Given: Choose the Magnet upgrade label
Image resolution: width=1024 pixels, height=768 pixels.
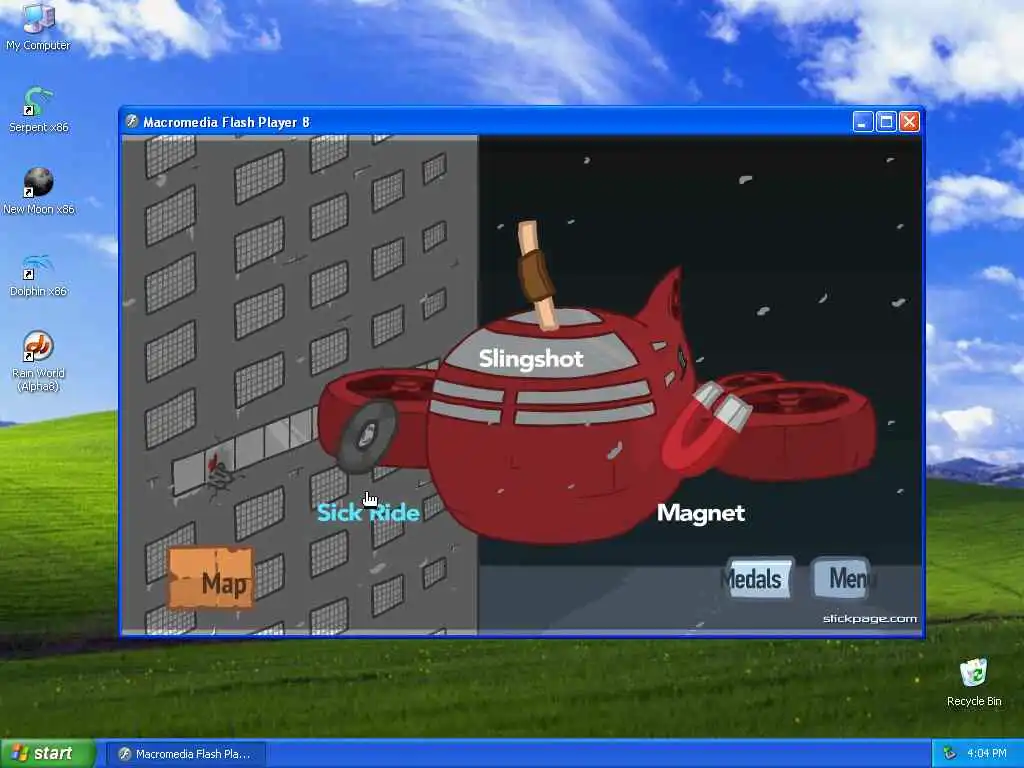Looking at the screenshot, I should pyautogui.click(x=701, y=513).
